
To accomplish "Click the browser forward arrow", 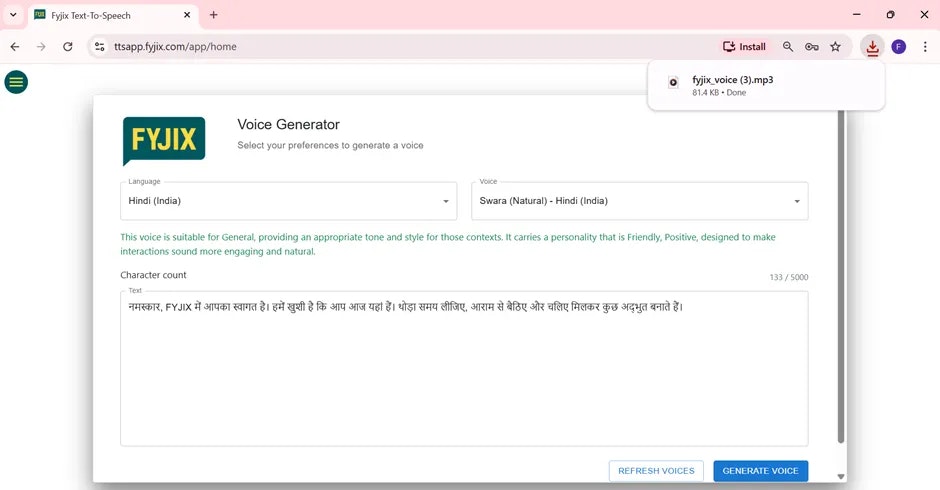I will click(41, 47).
